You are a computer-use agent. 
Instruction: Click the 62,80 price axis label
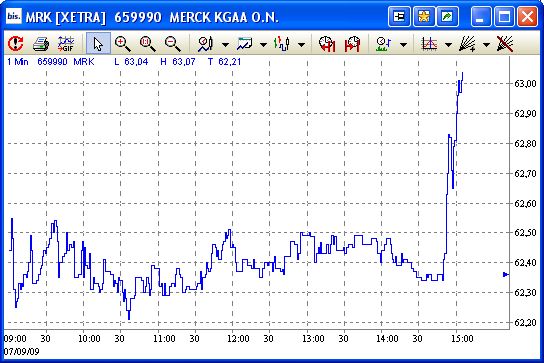coord(525,143)
